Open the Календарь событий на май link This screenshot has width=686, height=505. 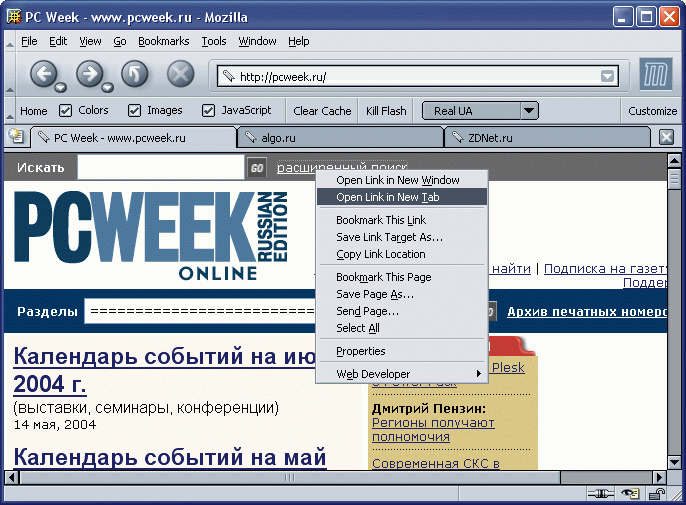coord(170,457)
